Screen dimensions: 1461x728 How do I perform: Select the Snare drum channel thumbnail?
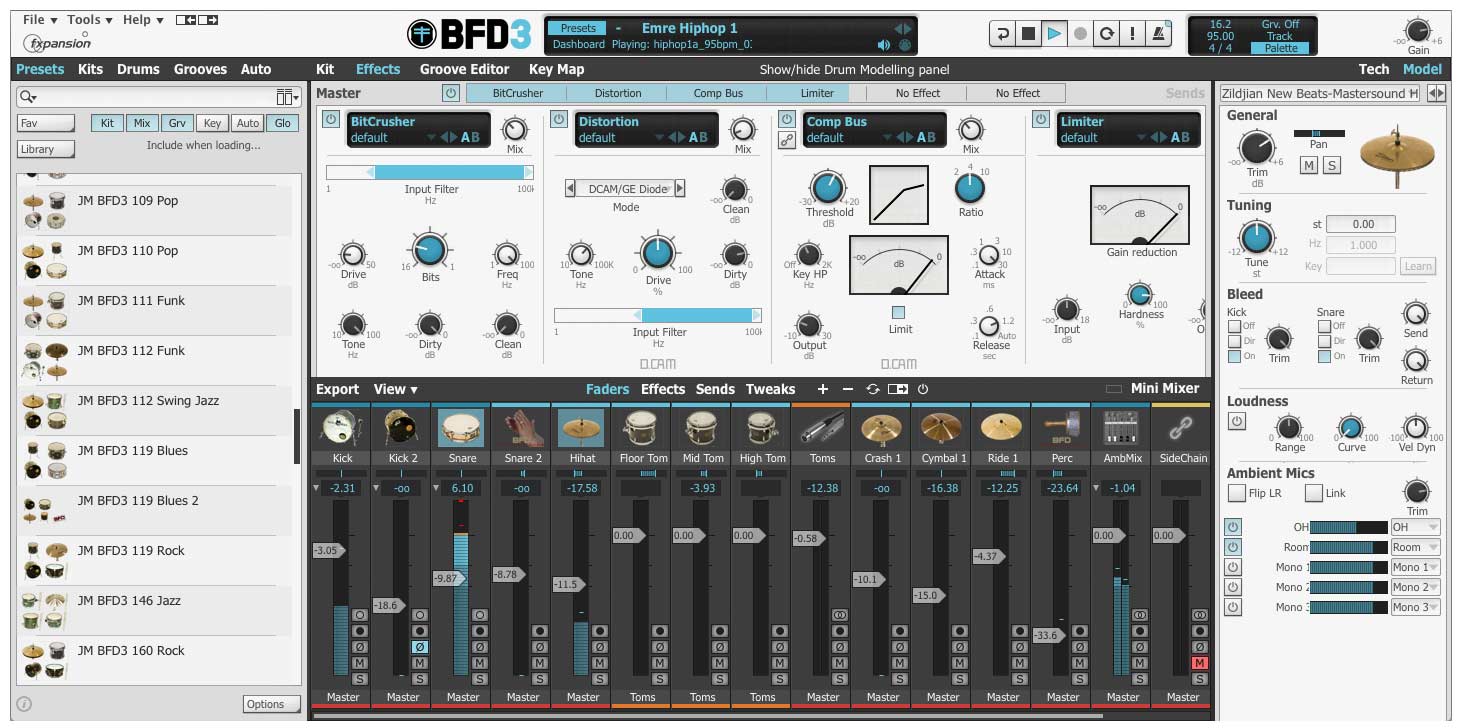click(x=462, y=428)
